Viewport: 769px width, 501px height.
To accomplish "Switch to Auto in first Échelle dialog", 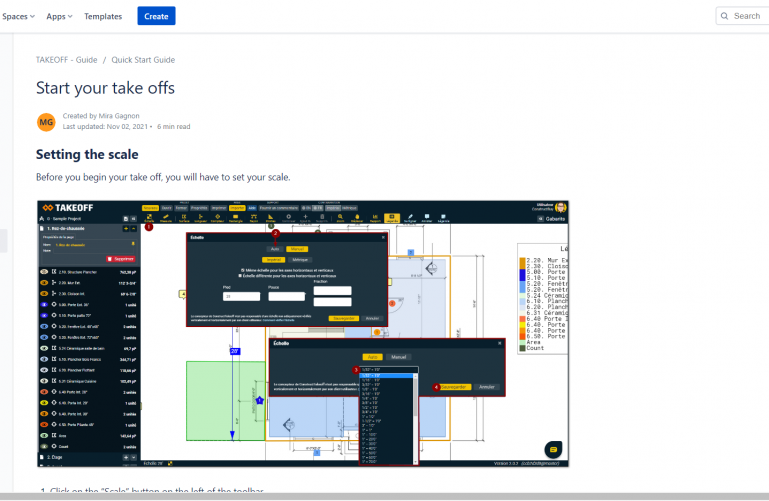I will coord(275,249).
